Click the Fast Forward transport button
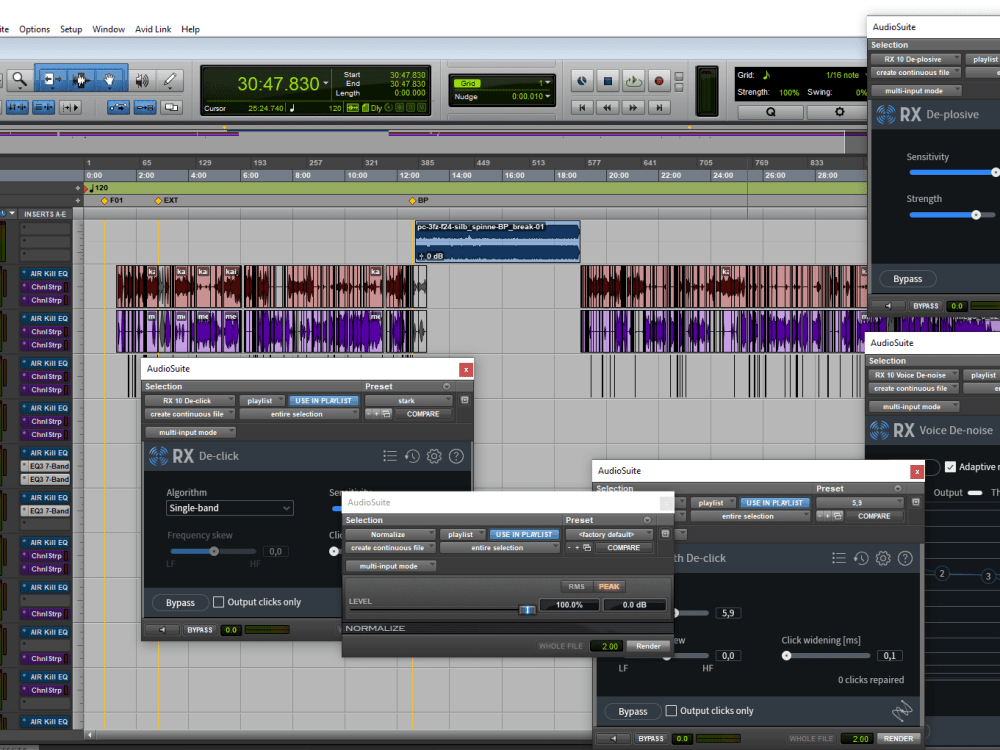The image size is (1000, 750). (x=633, y=108)
